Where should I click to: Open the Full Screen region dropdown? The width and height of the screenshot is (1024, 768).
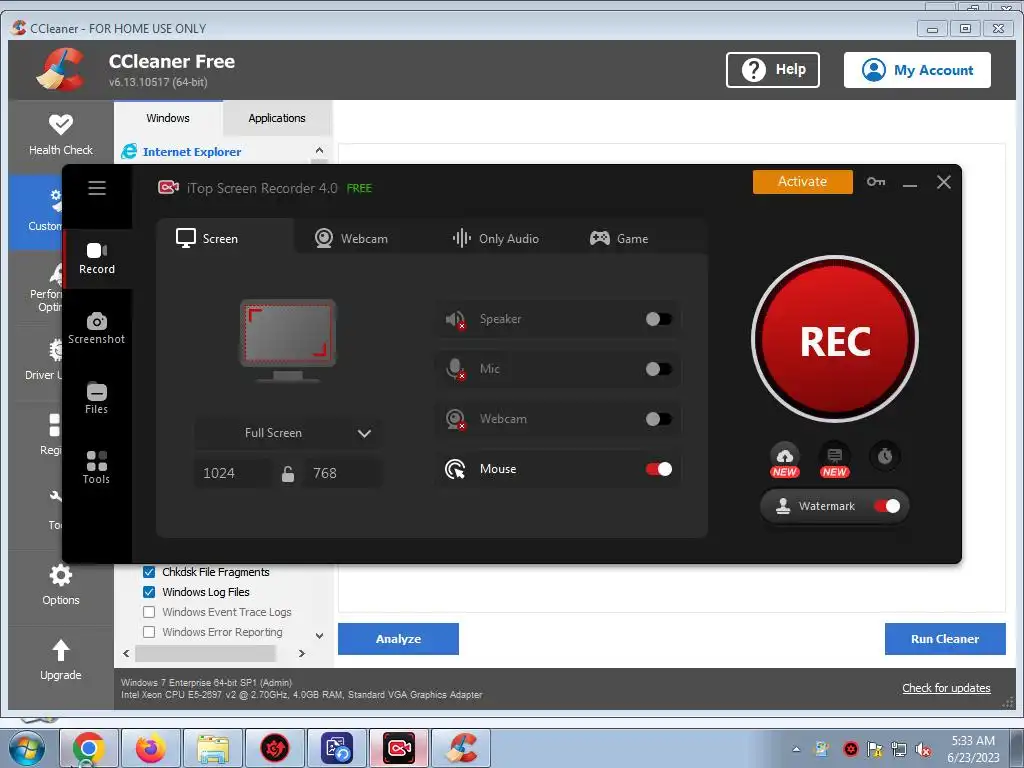[x=288, y=433]
